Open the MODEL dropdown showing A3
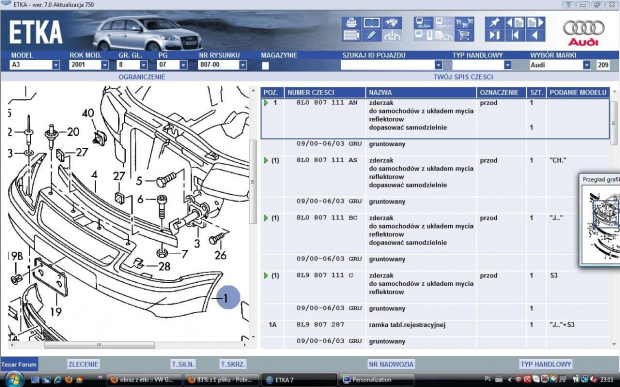The height and width of the screenshot is (387, 620). [34, 64]
